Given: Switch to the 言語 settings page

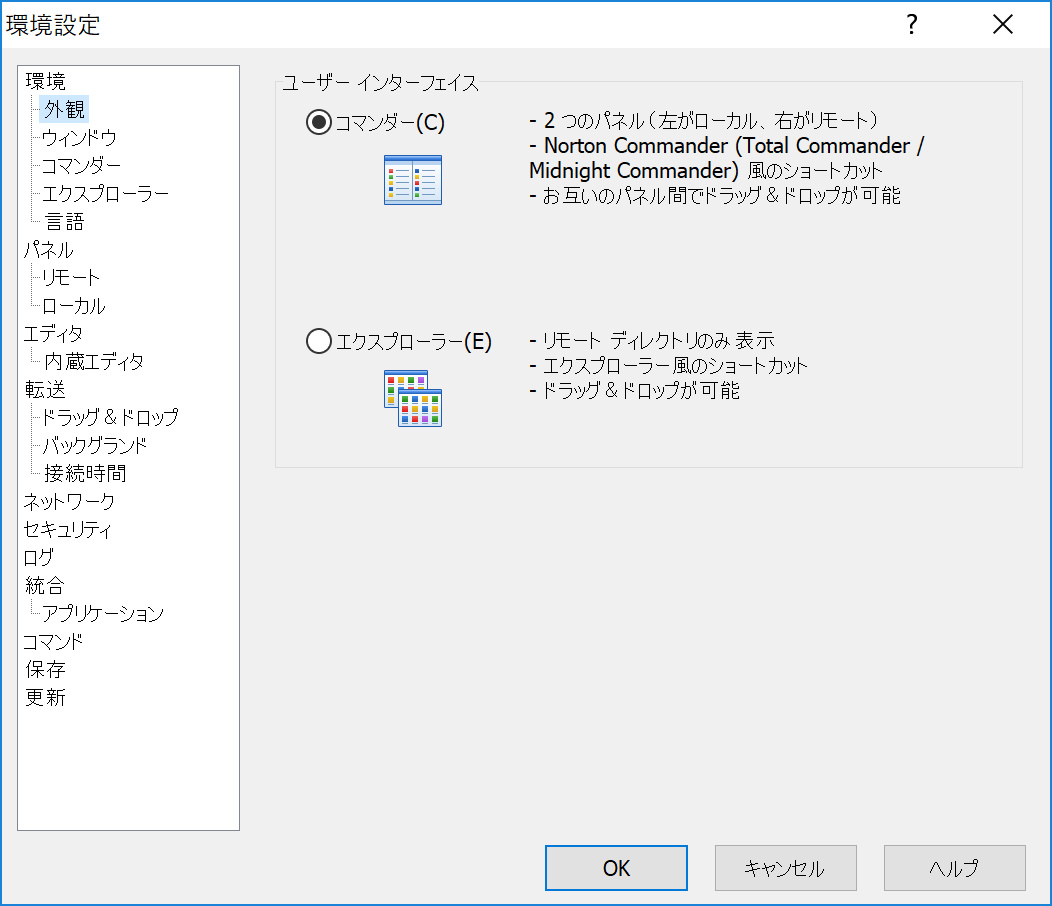Looking at the screenshot, I should pyautogui.click(x=64, y=221).
